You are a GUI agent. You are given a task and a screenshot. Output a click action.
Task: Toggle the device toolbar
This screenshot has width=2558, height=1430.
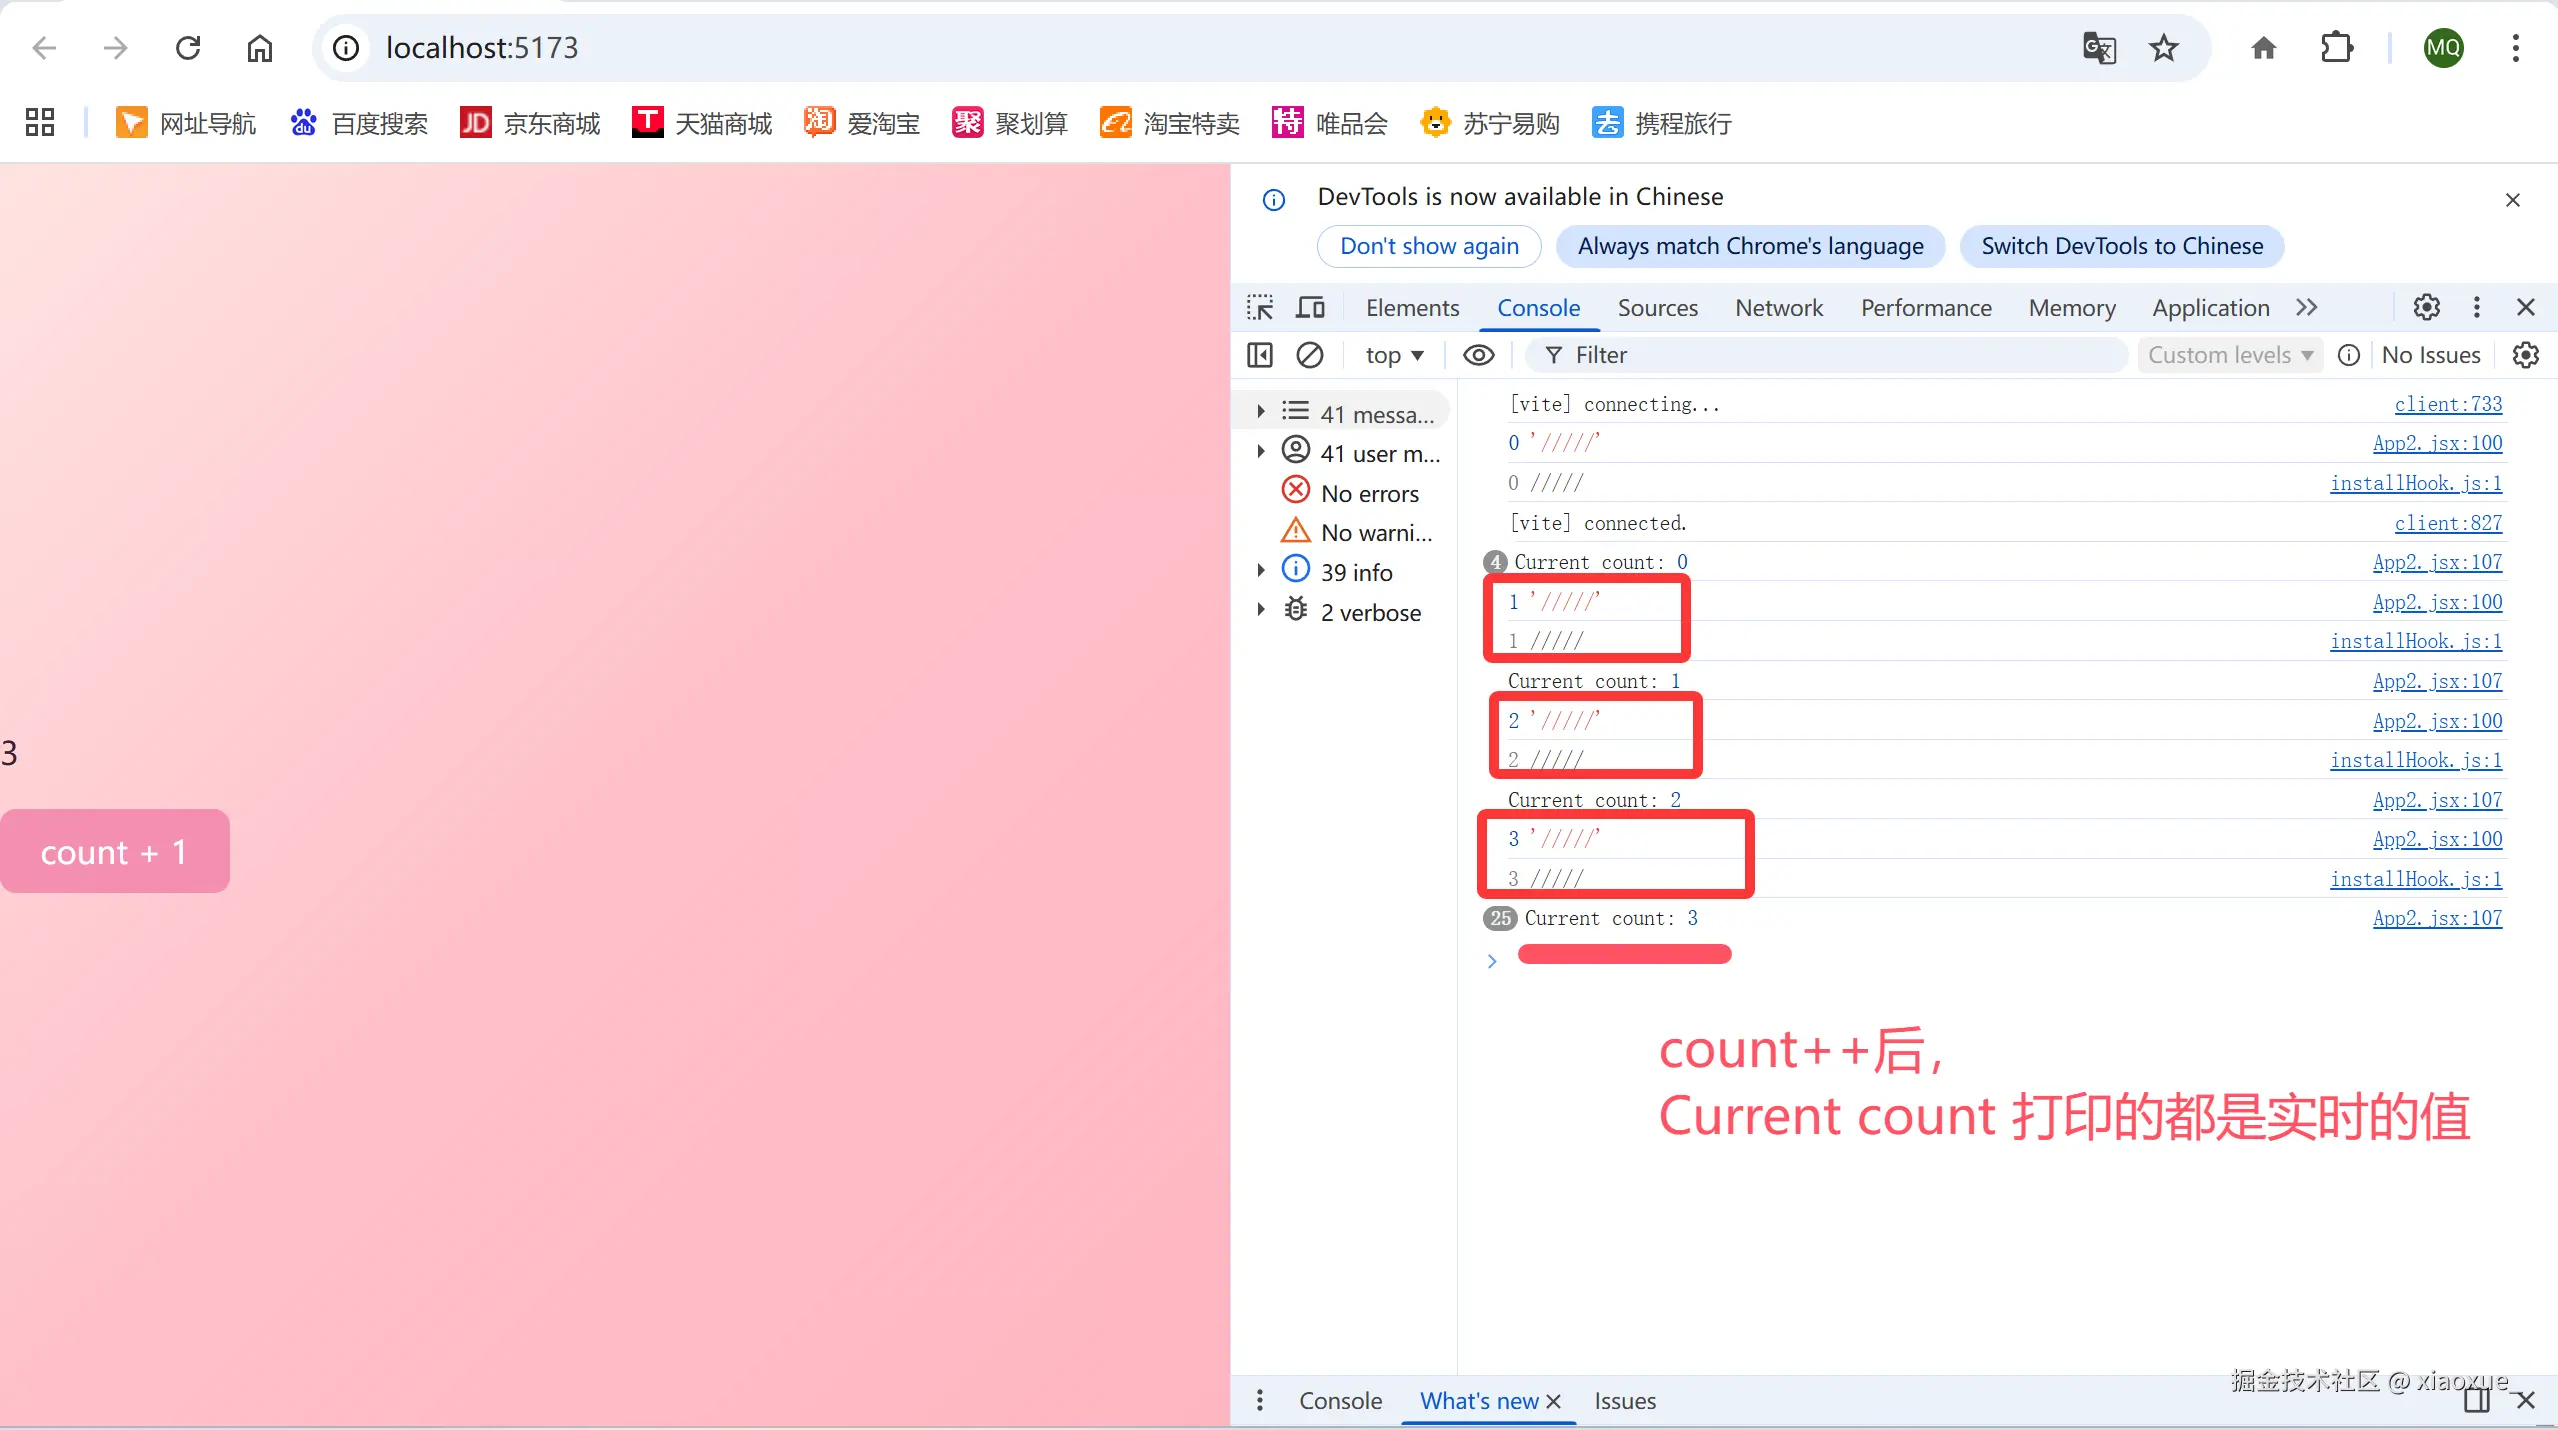pyautogui.click(x=1308, y=307)
